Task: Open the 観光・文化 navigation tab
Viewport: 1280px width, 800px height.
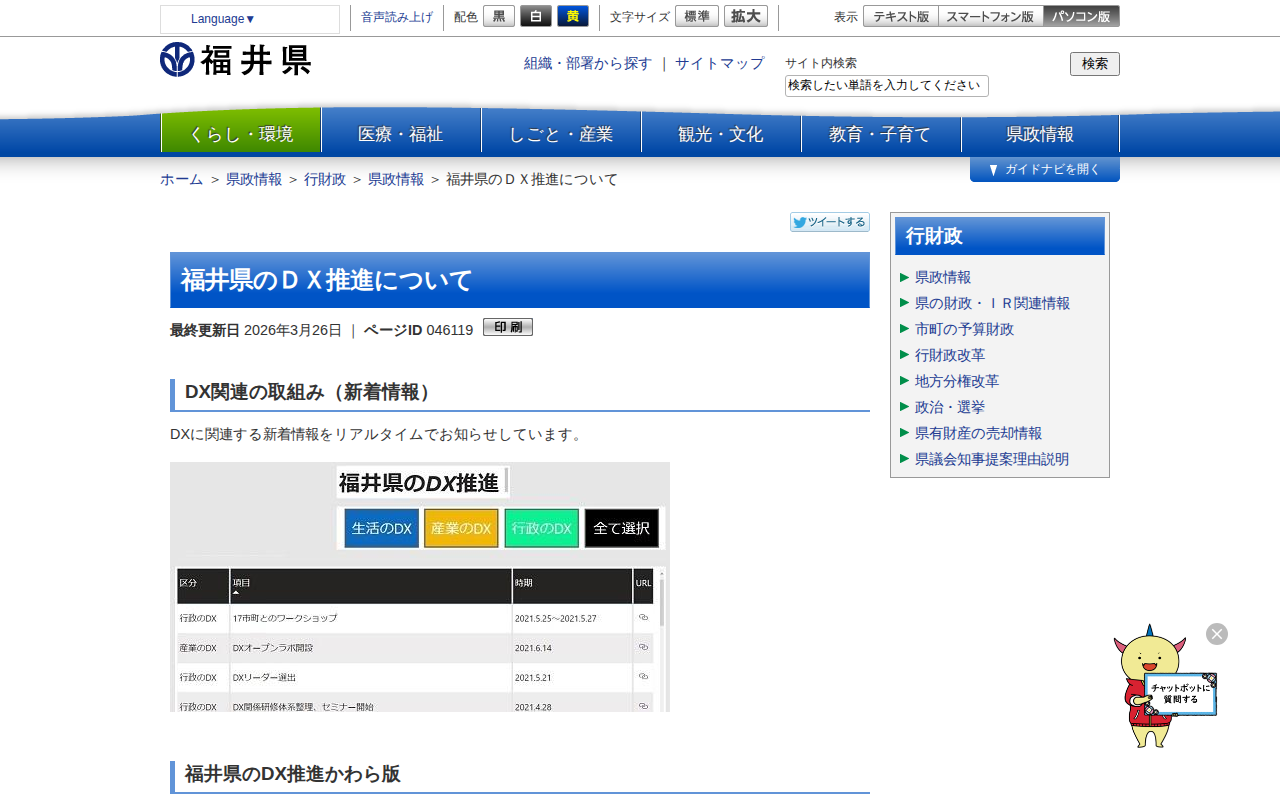Action: [x=720, y=134]
